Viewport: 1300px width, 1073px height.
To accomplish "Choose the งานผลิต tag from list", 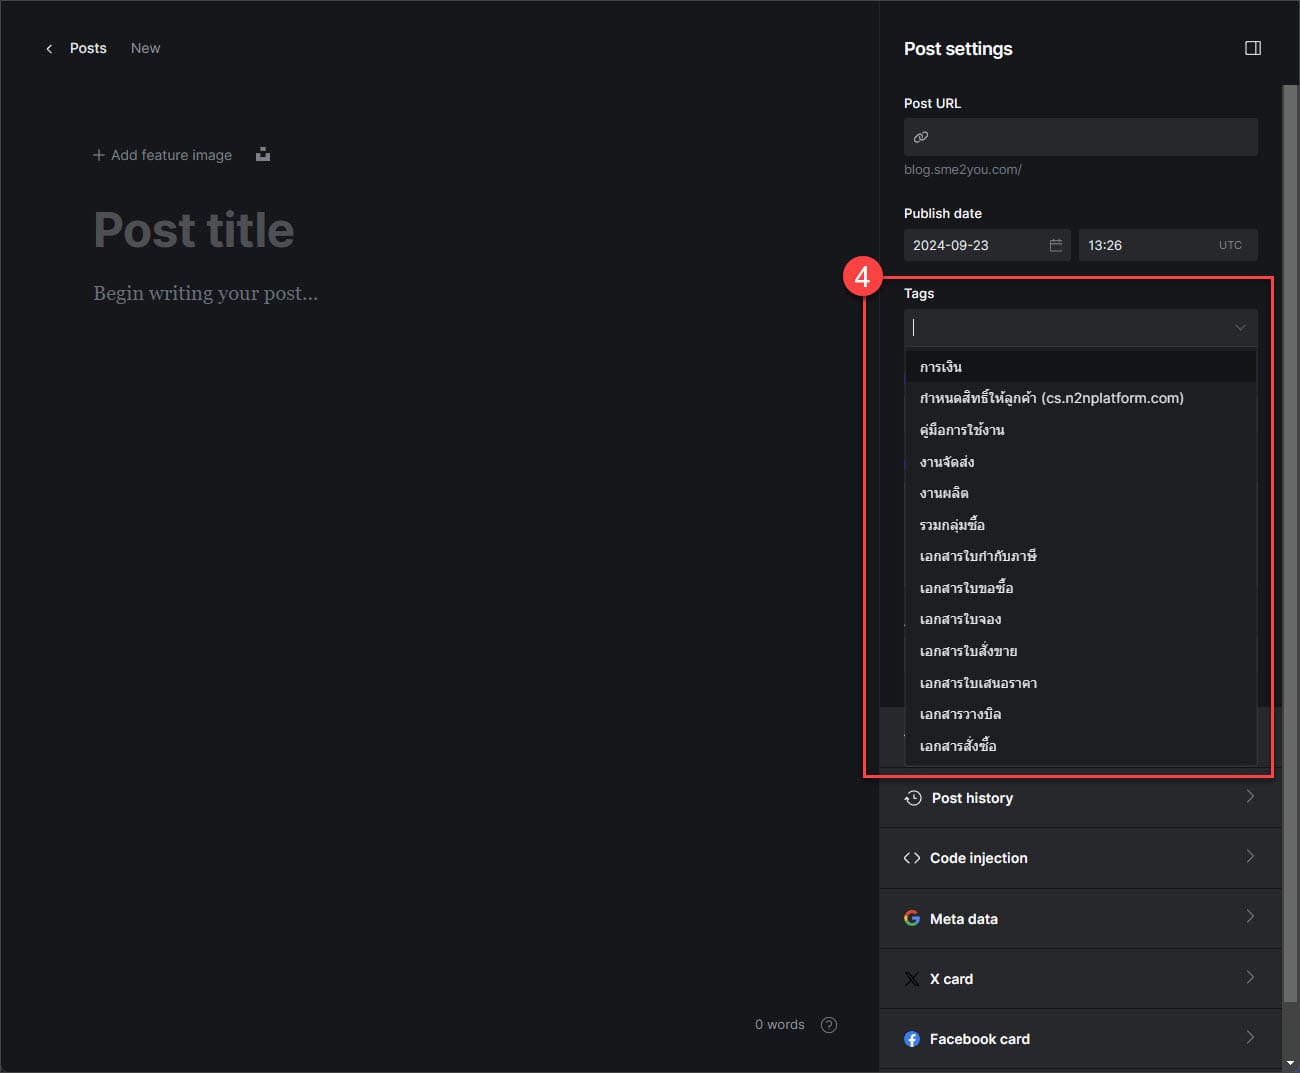I will [944, 493].
